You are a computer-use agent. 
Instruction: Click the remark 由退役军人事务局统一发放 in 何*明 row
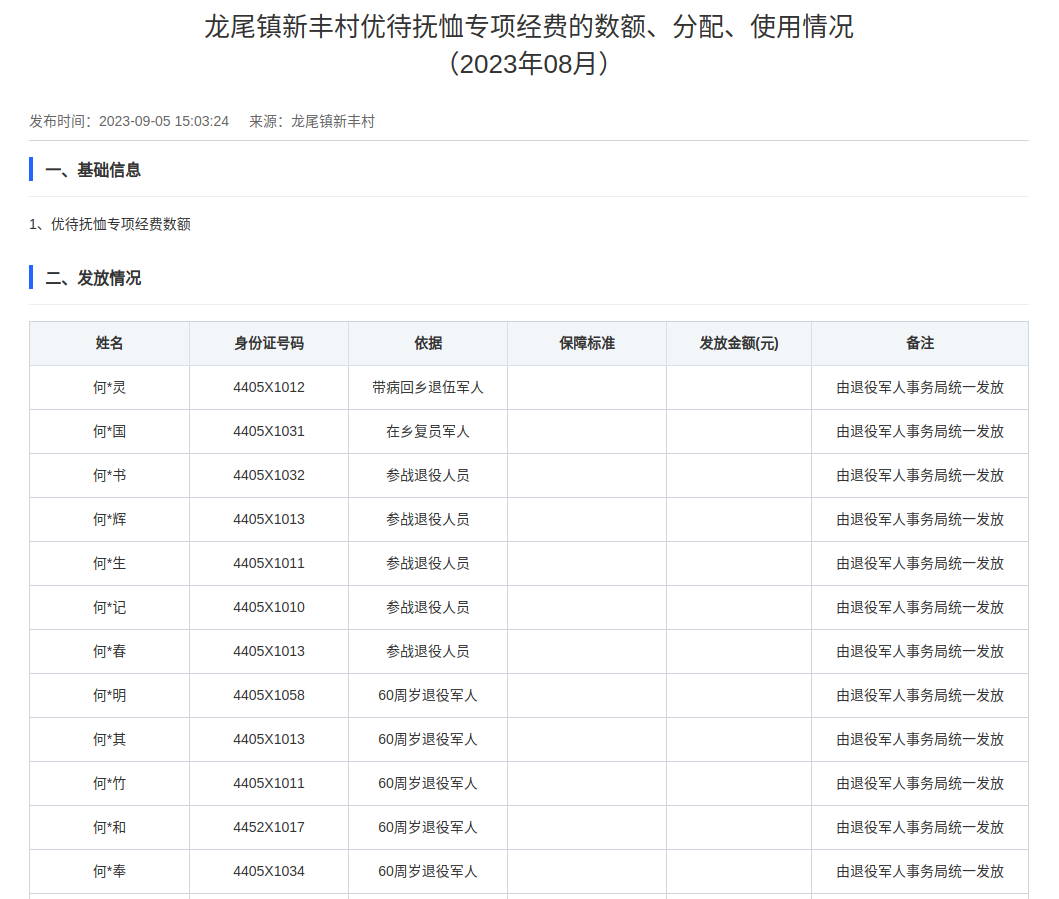pos(920,696)
